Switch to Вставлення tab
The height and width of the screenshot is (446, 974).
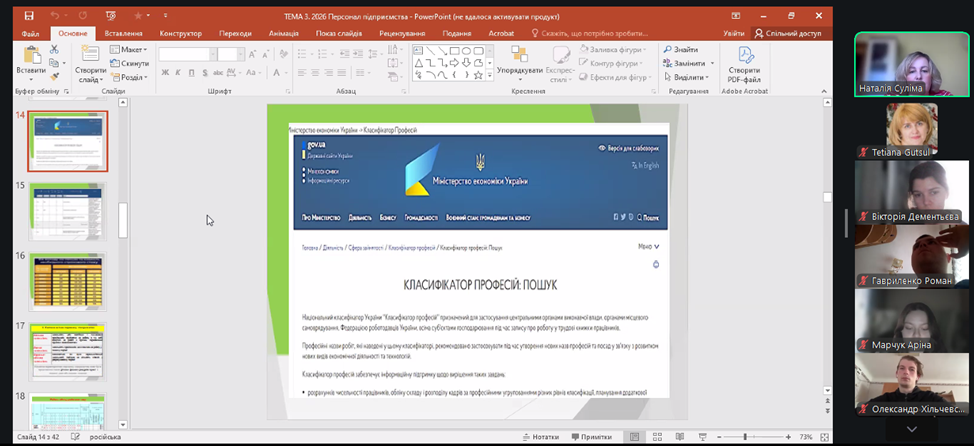[124, 34]
